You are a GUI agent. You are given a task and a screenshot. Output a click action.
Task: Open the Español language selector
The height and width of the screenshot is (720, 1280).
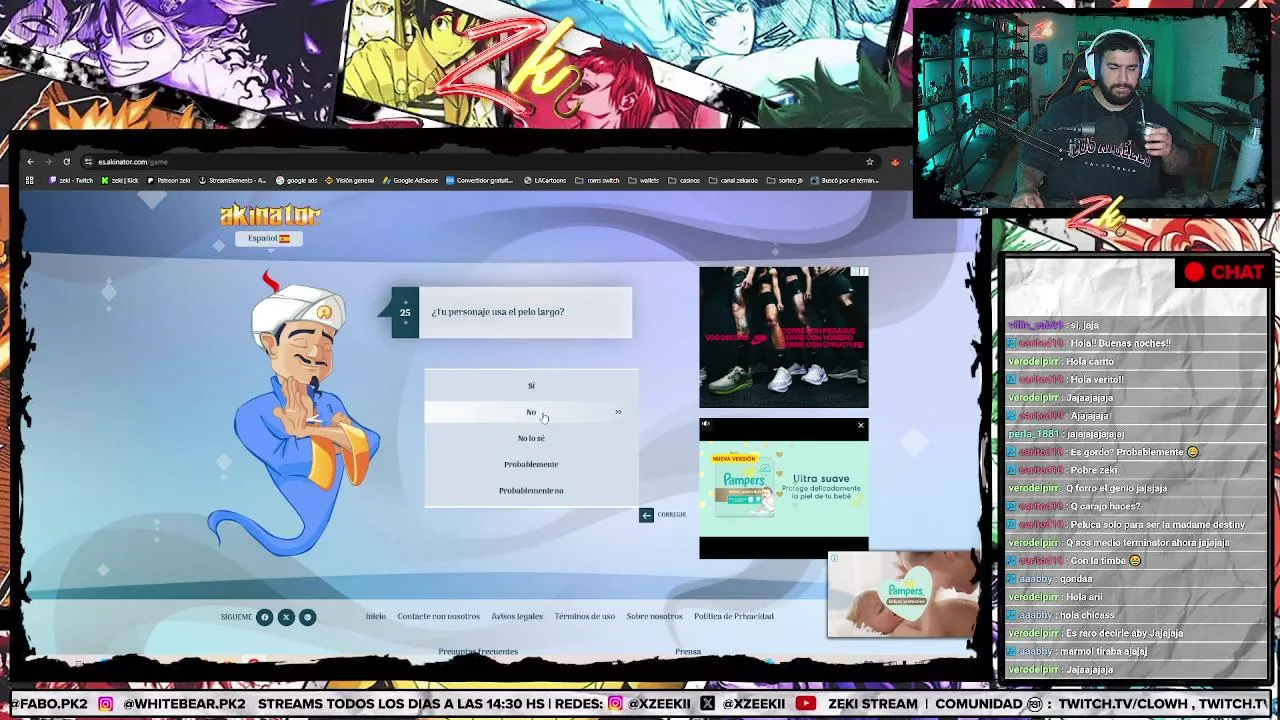pyautogui.click(x=269, y=239)
